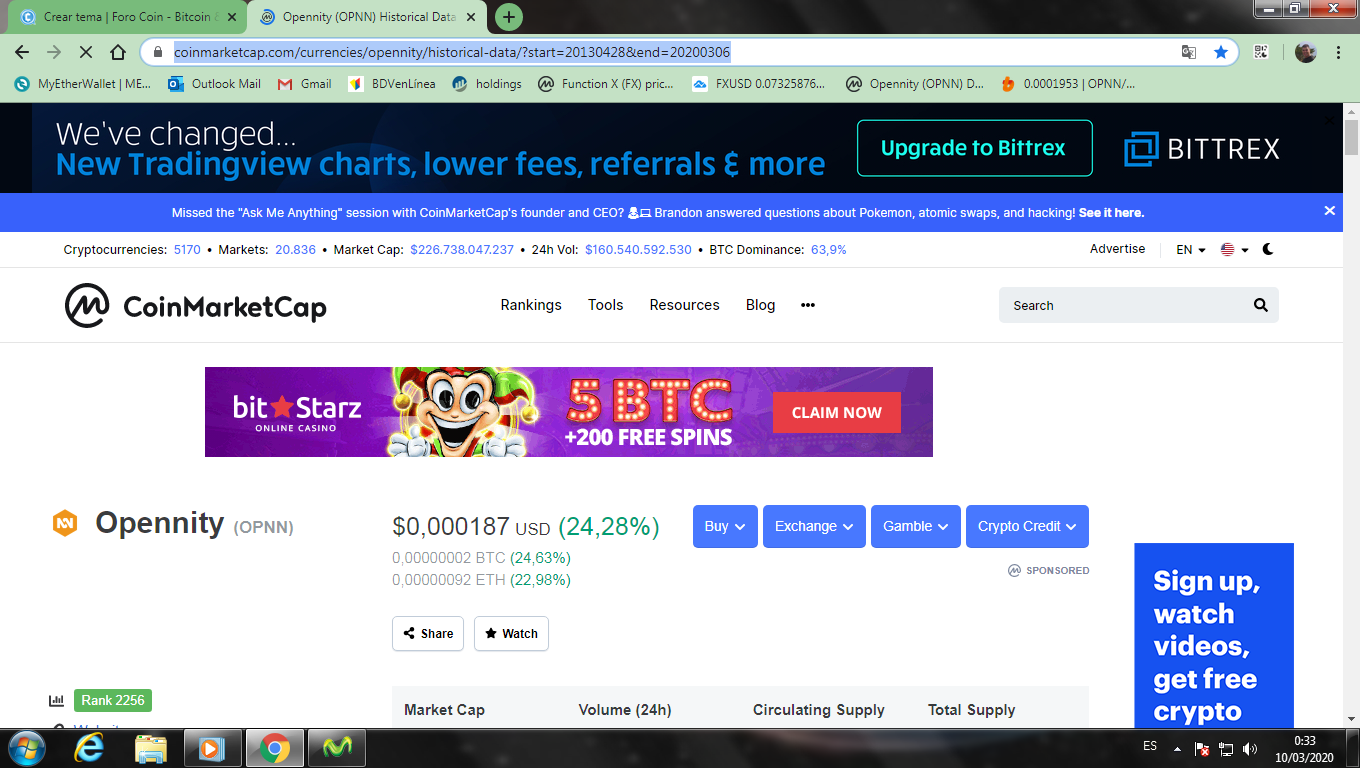1360x768 pixels.
Task: Open the BDVenLinea bookmark
Action: 392,84
